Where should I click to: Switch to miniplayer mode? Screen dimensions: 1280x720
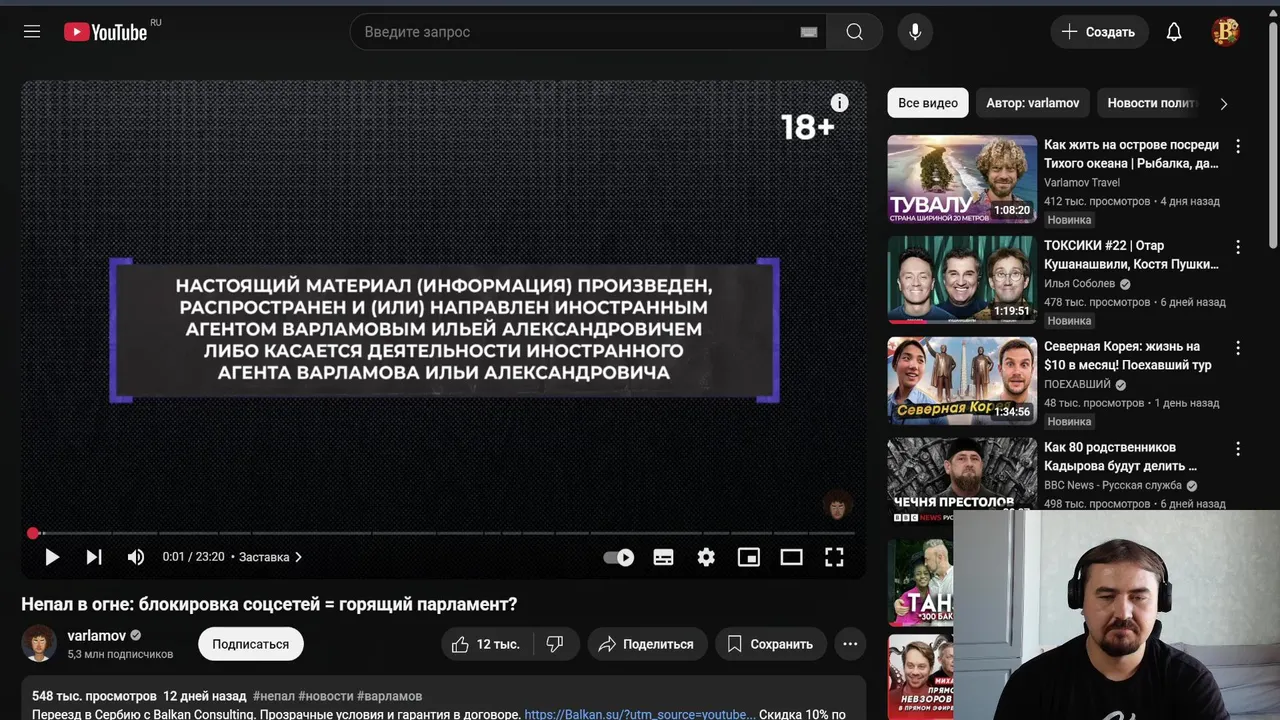coord(749,557)
